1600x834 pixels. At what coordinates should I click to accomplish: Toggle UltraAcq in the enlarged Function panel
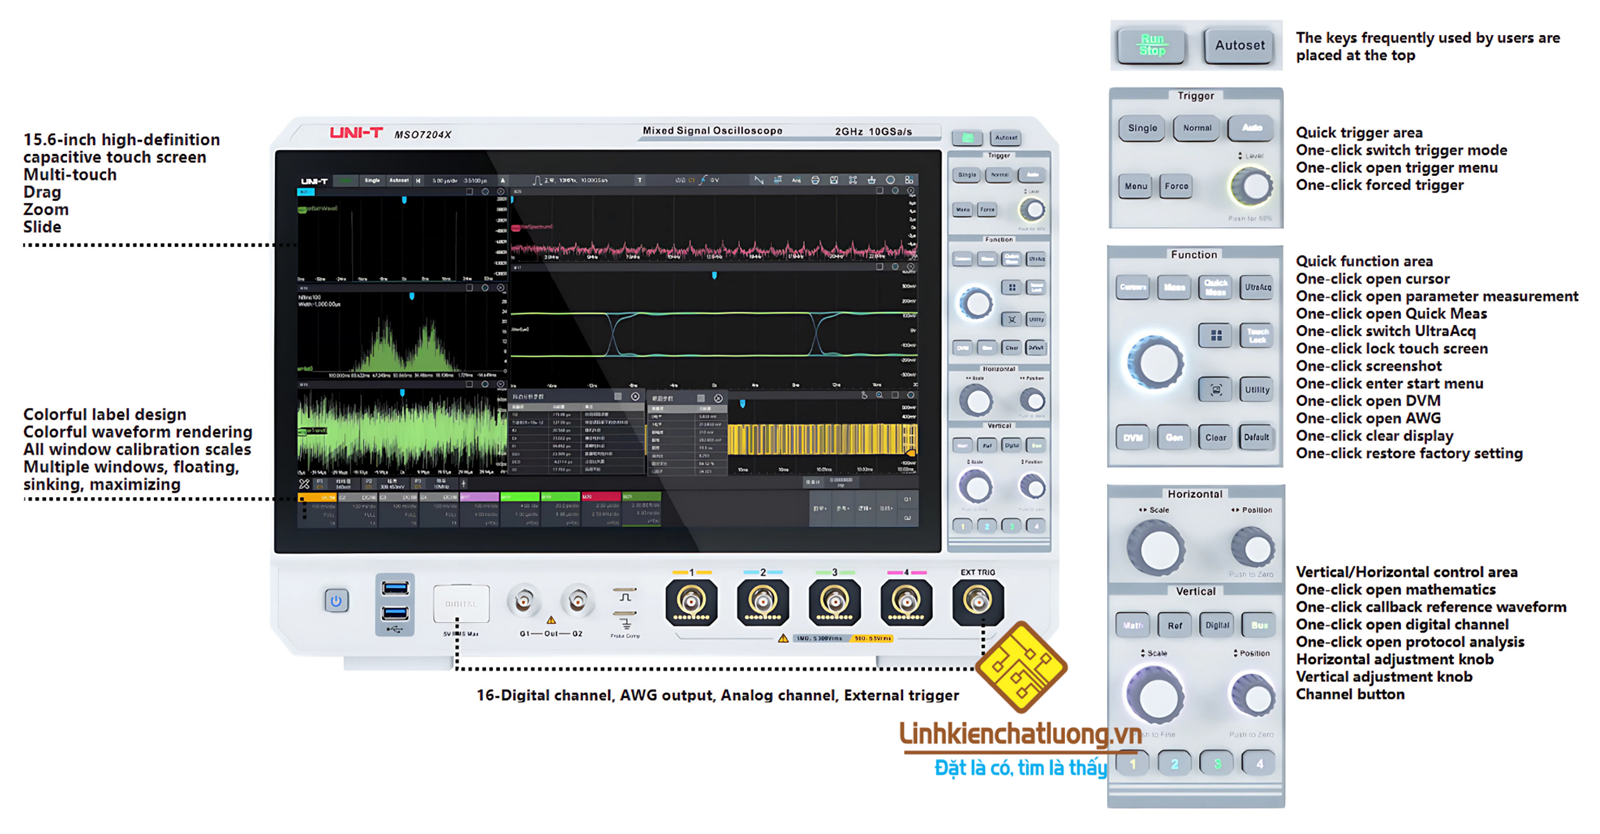pyautogui.click(x=1257, y=288)
